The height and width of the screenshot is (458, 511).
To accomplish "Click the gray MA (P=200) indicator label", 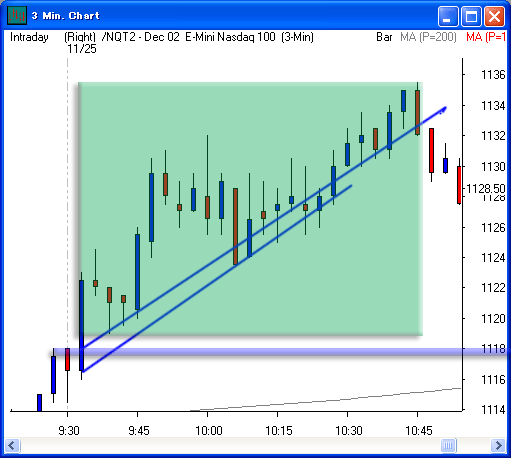I will tap(428, 37).
